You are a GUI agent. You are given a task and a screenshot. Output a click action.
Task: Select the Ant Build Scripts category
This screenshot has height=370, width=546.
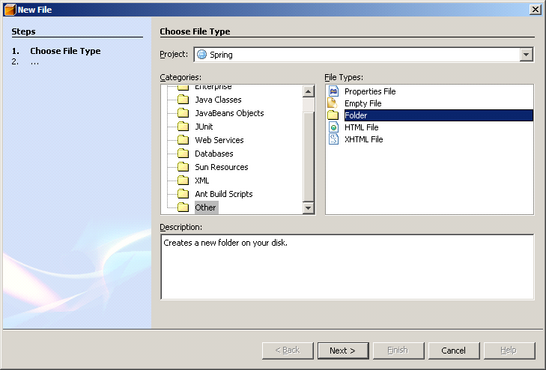pyautogui.click(x=224, y=194)
